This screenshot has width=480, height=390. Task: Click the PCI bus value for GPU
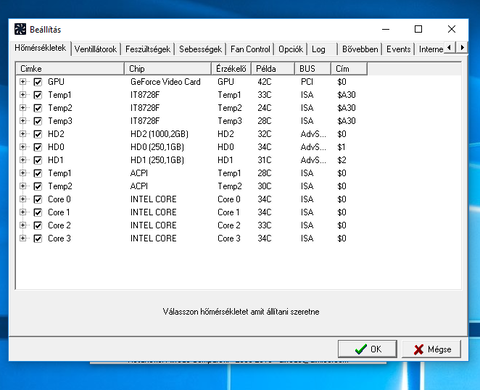(307, 82)
